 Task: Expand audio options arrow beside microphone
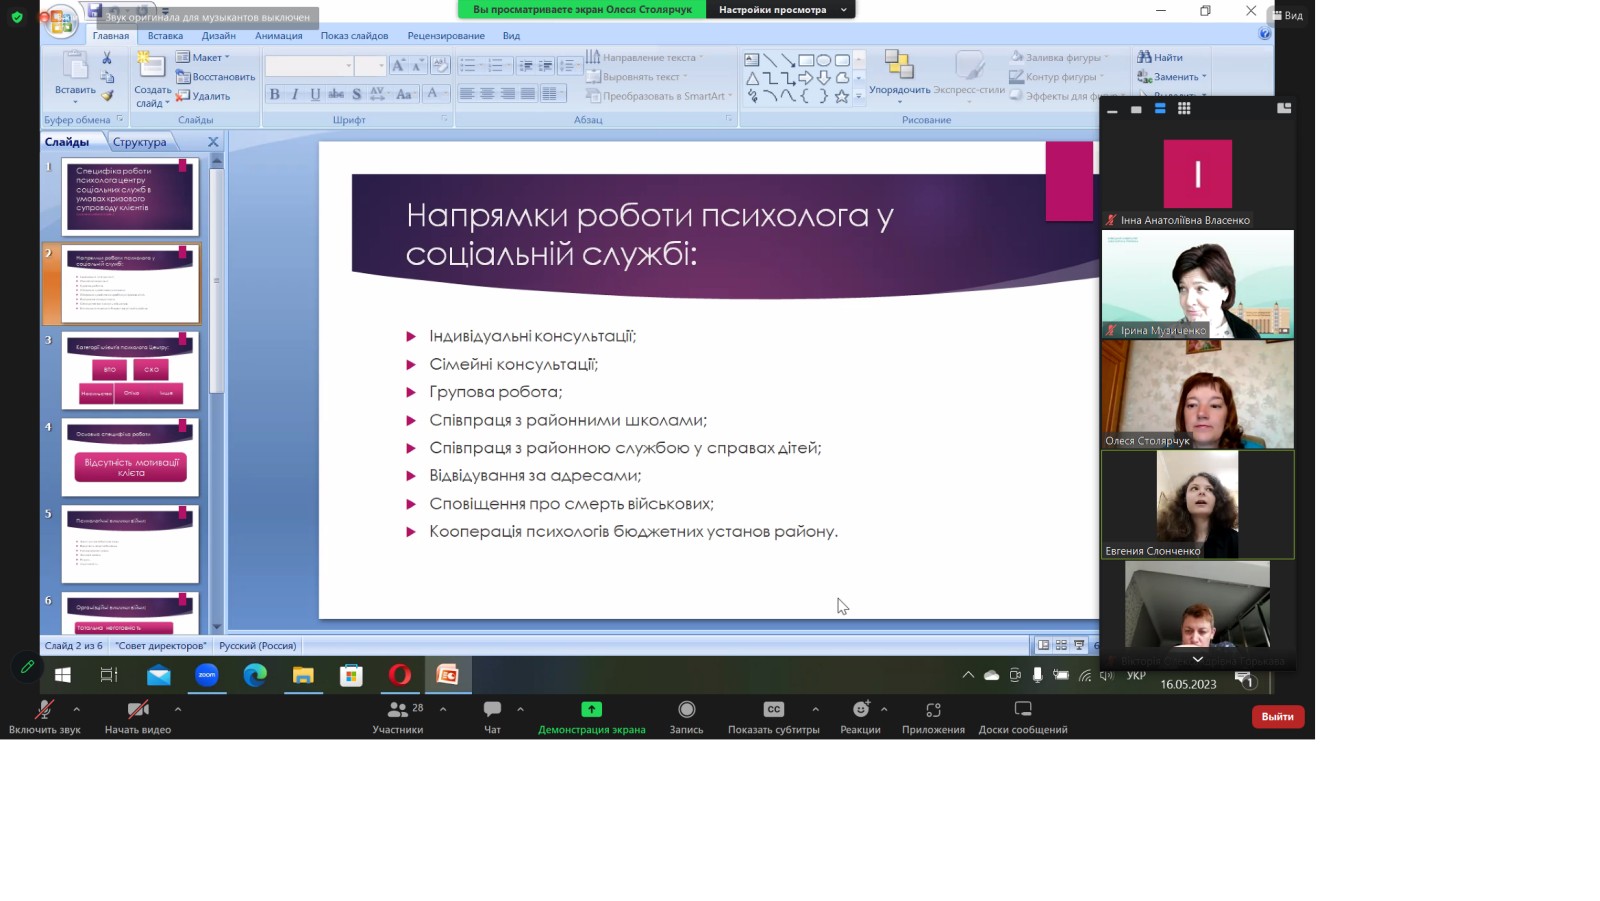tap(77, 709)
